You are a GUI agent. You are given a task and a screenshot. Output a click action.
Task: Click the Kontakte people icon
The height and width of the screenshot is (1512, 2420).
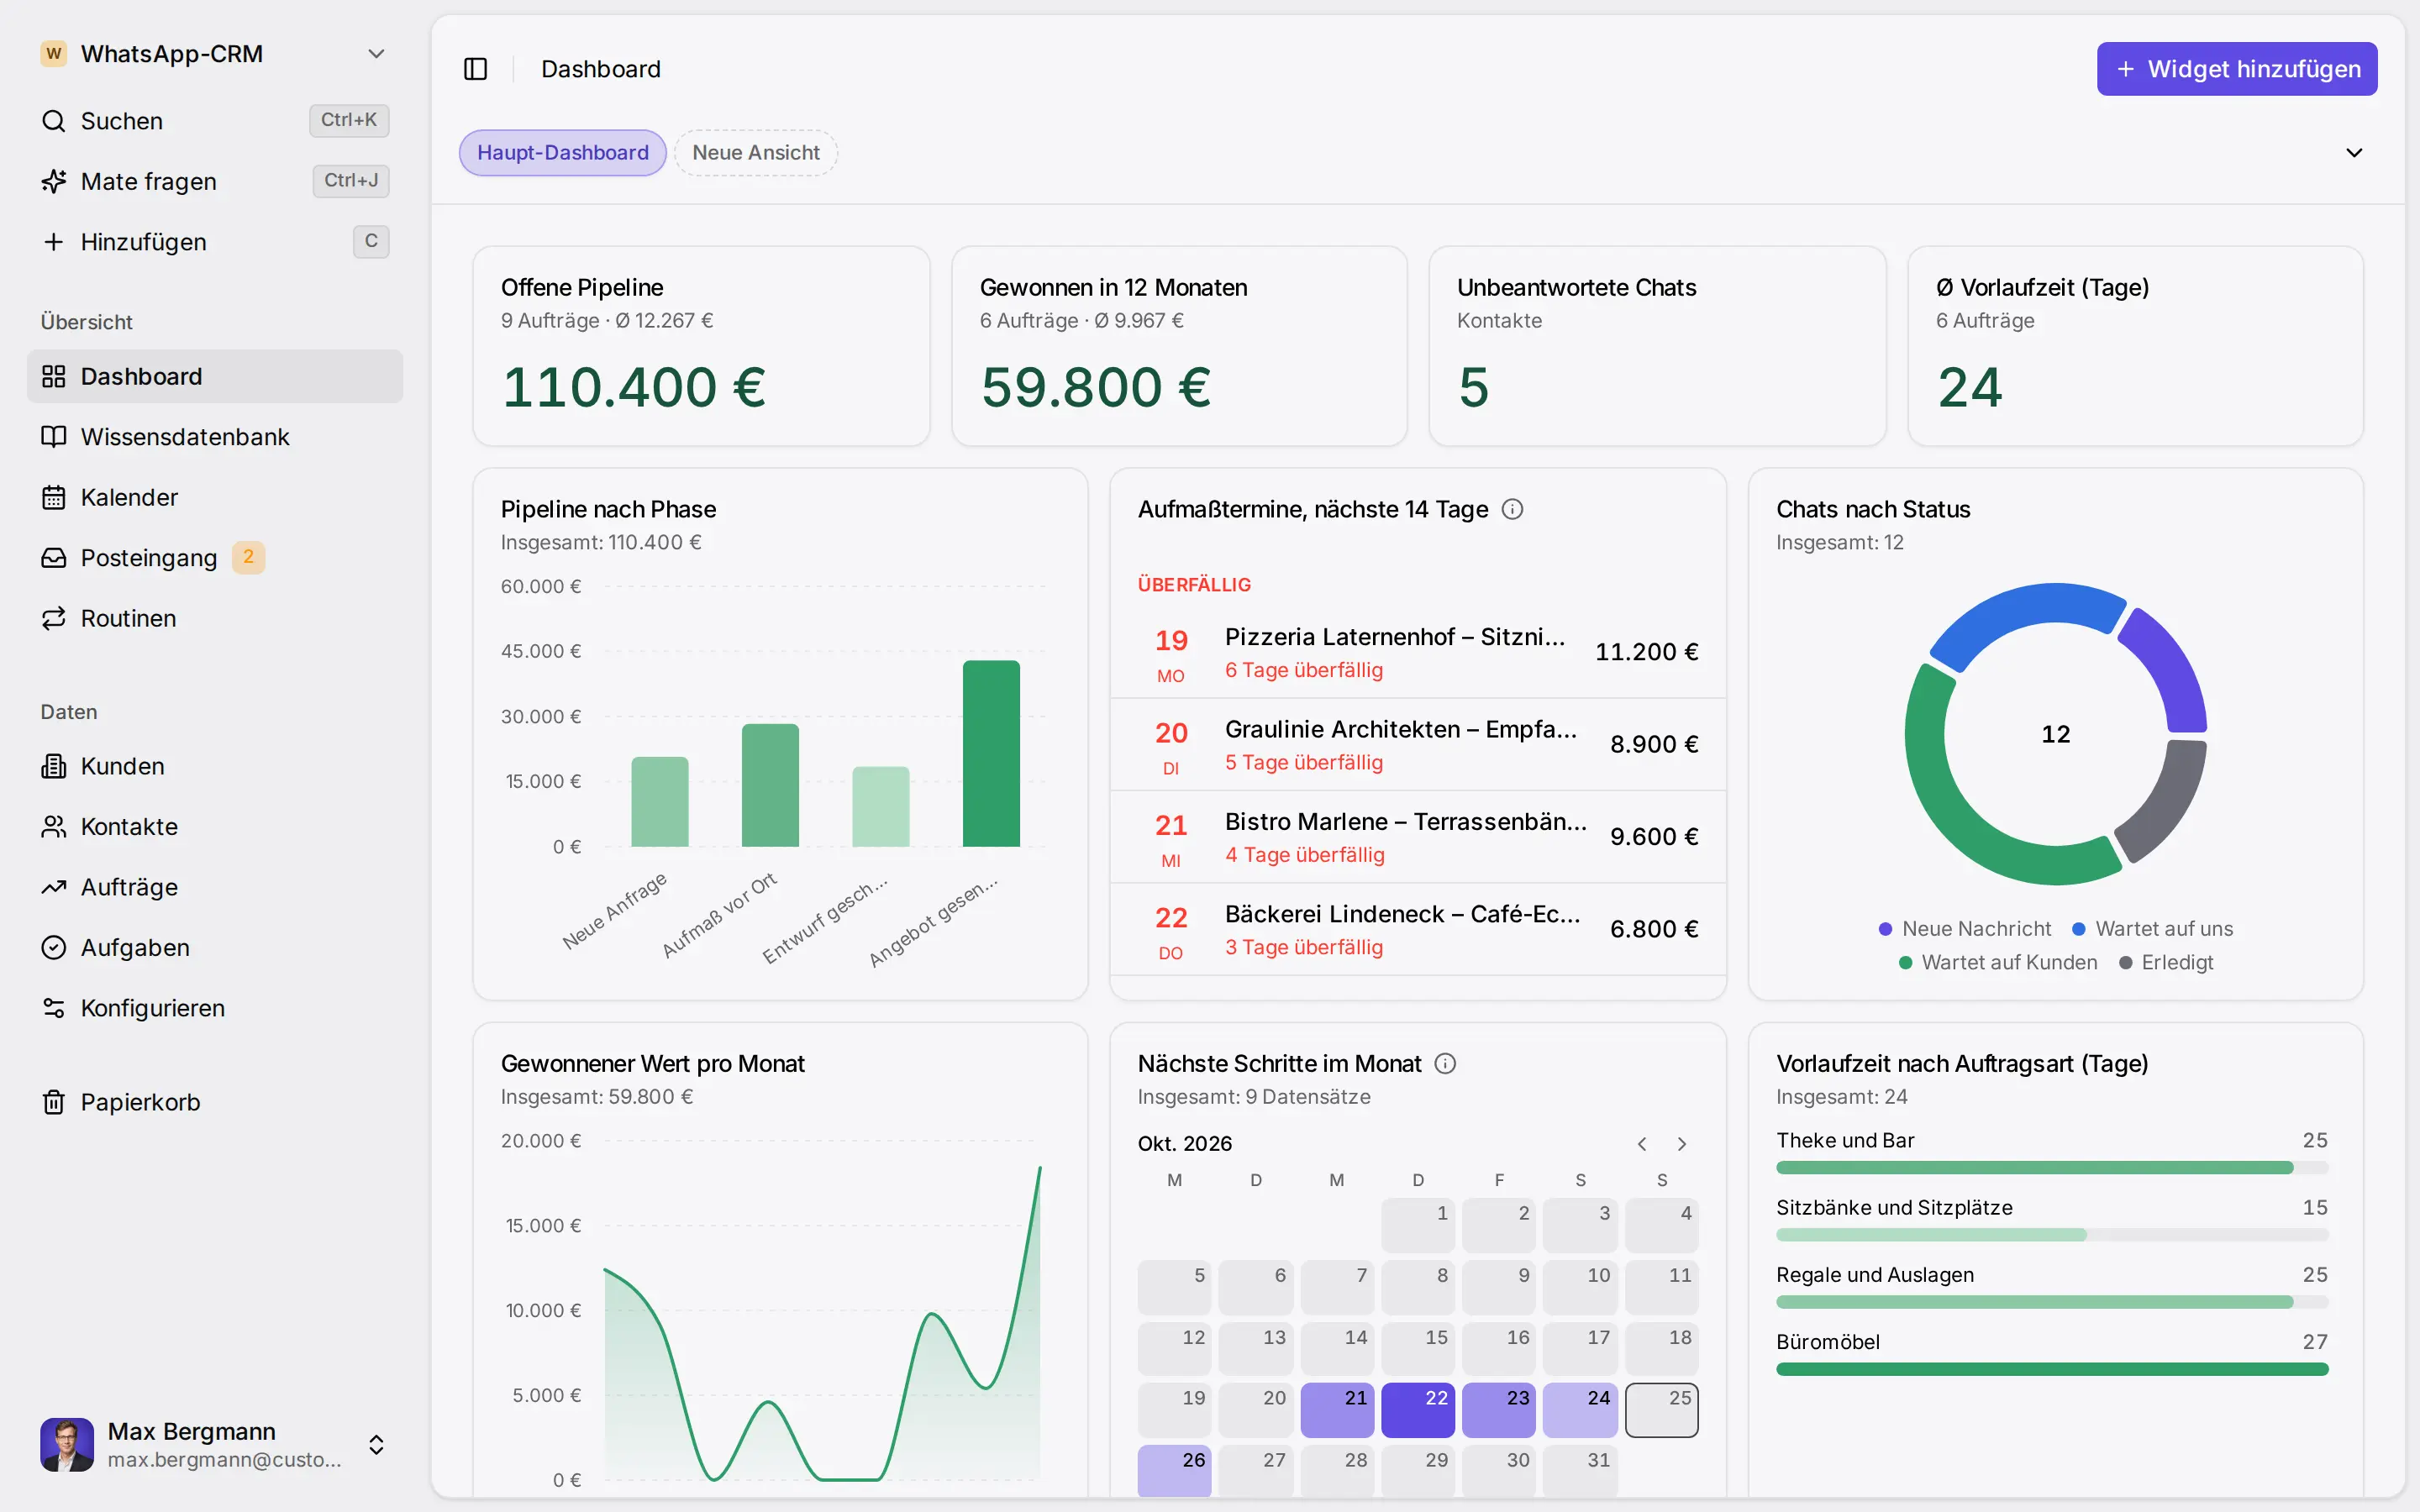[53, 827]
